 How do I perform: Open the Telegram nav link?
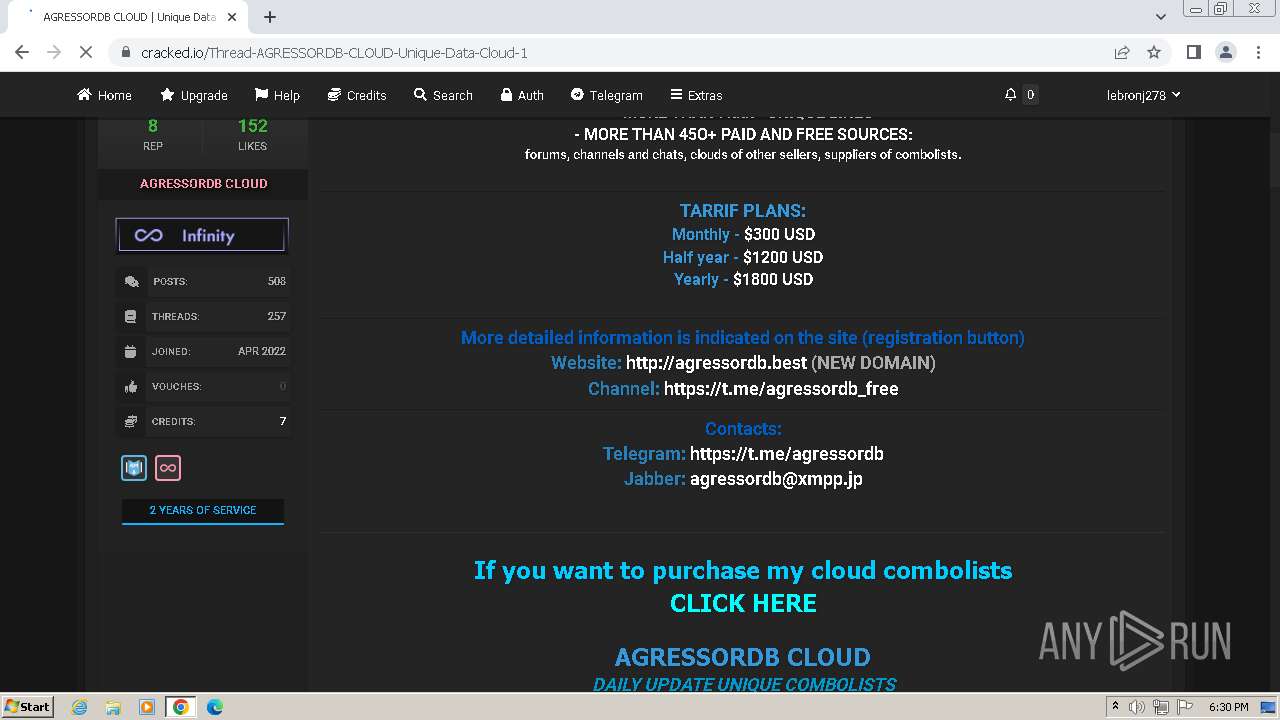tap(606, 95)
